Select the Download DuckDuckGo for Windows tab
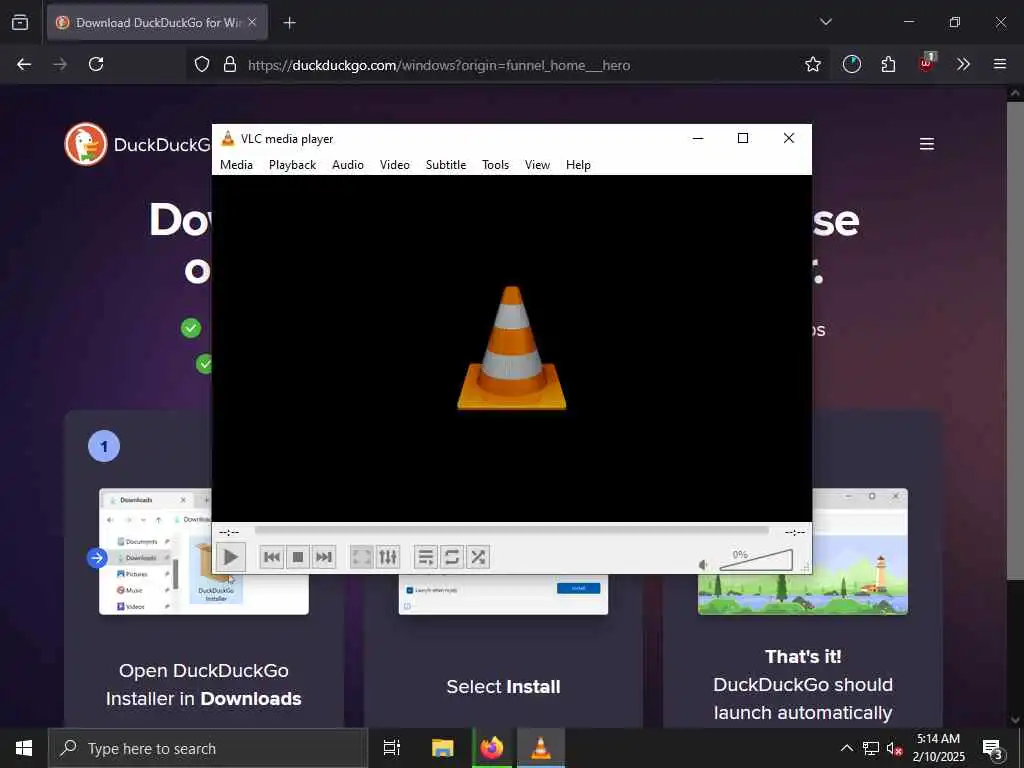 click(x=157, y=23)
